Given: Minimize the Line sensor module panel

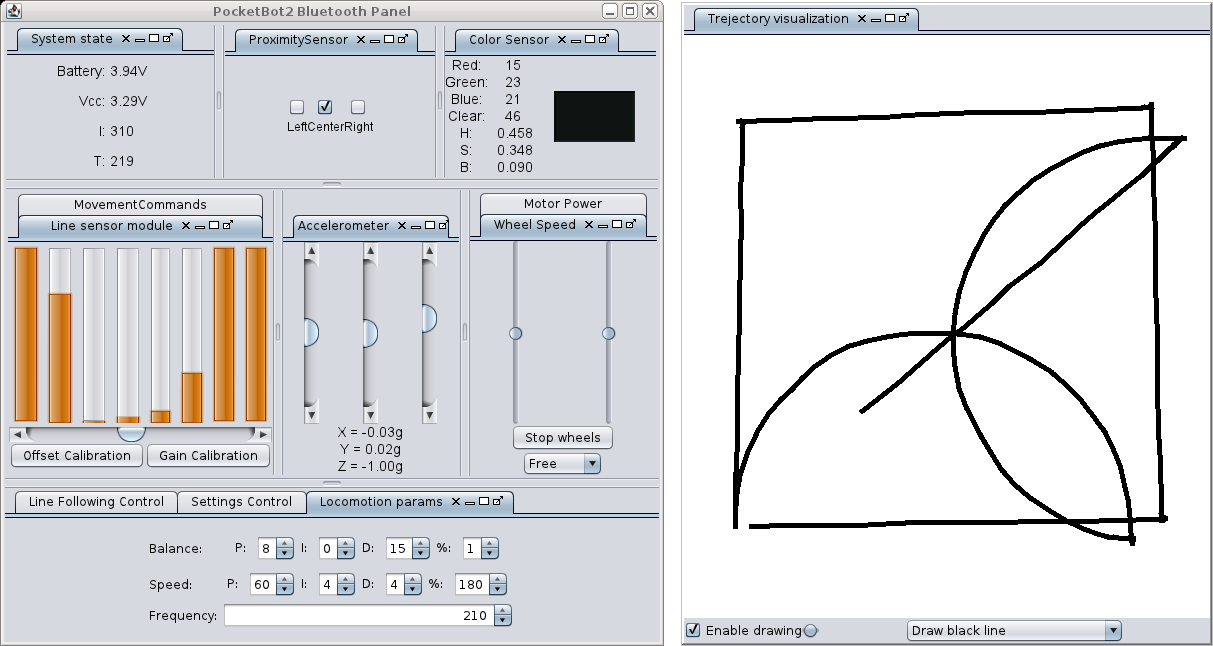Looking at the screenshot, I should 198,226.
